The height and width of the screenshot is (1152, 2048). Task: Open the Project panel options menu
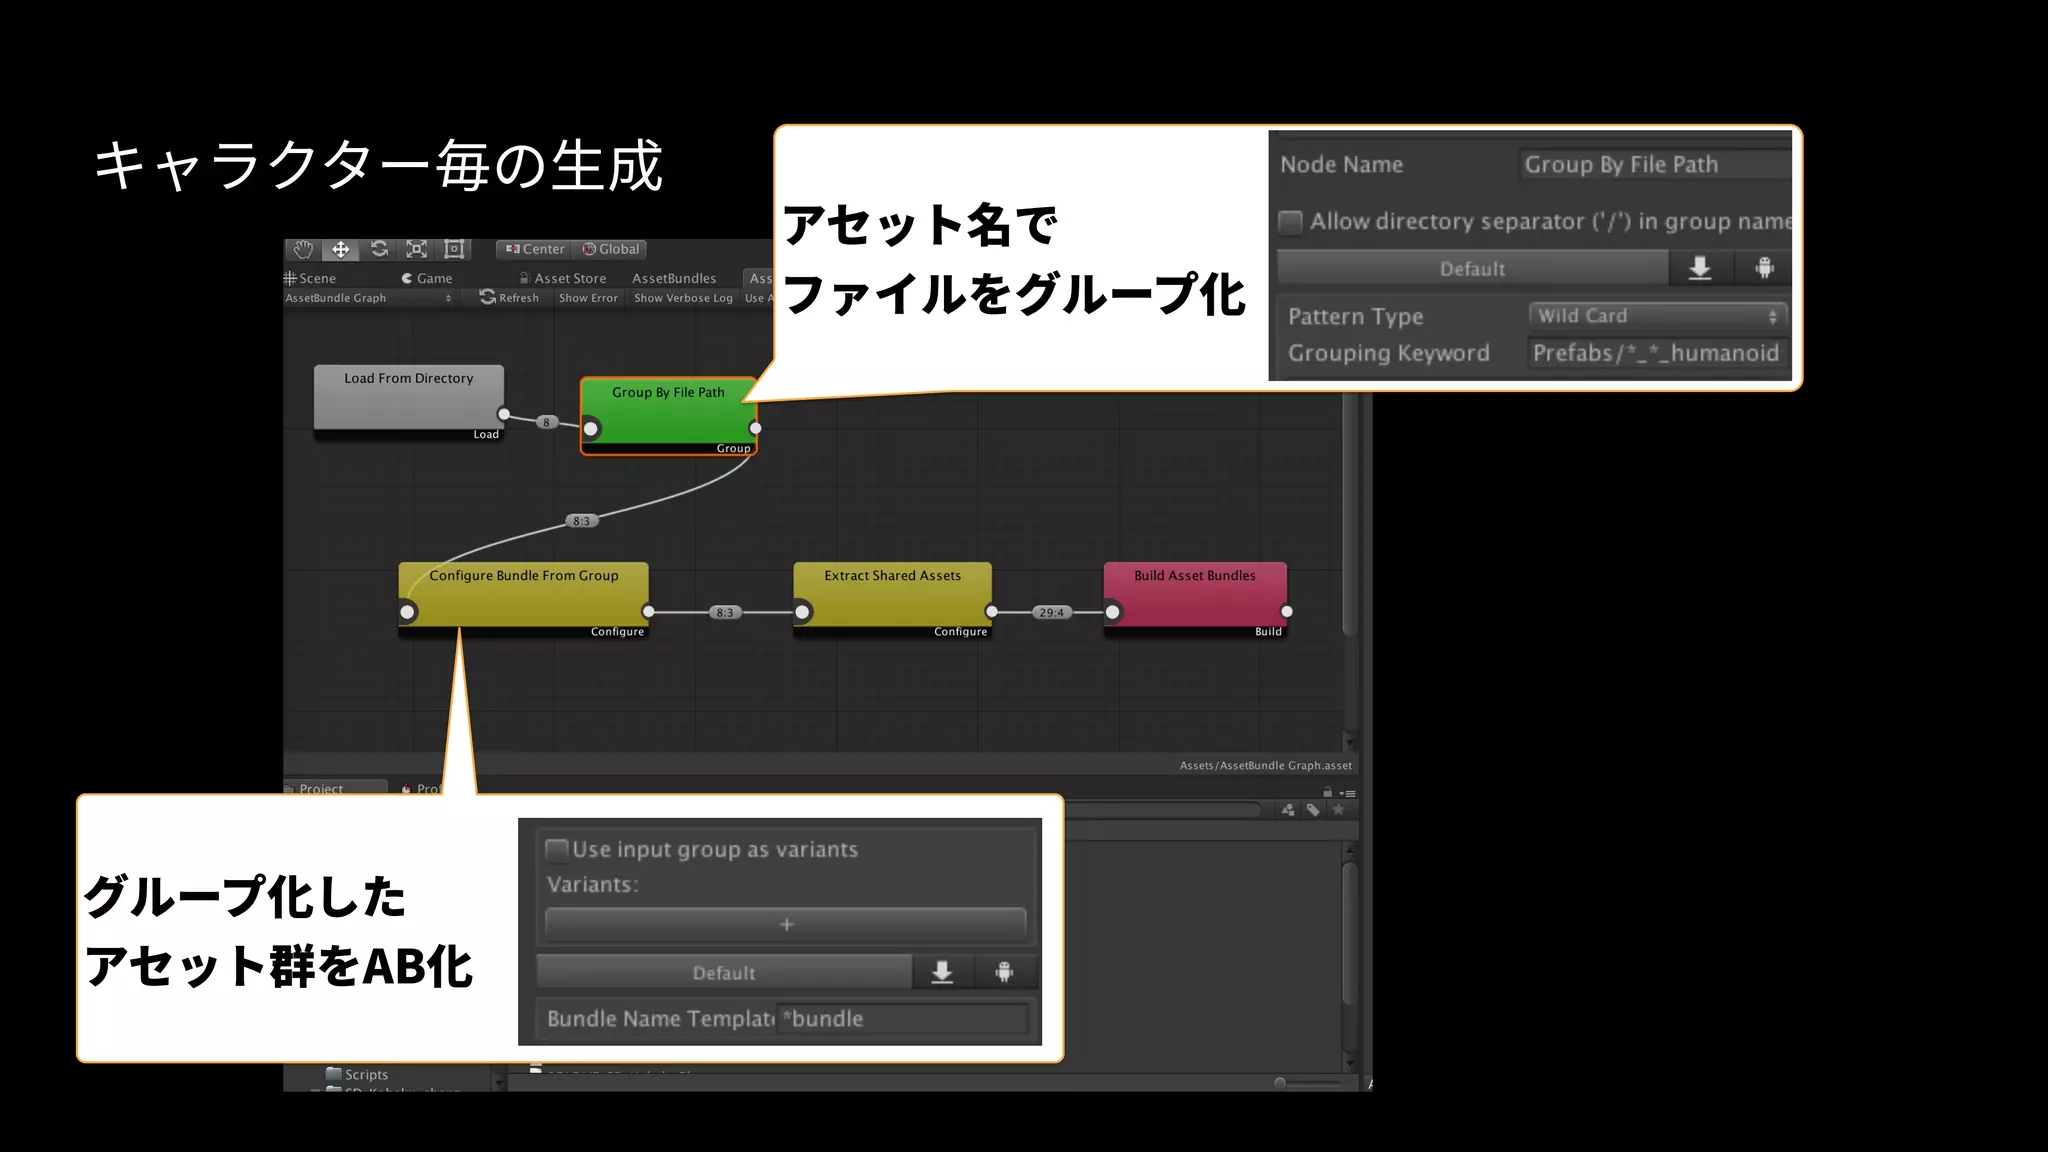(1348, 793)
